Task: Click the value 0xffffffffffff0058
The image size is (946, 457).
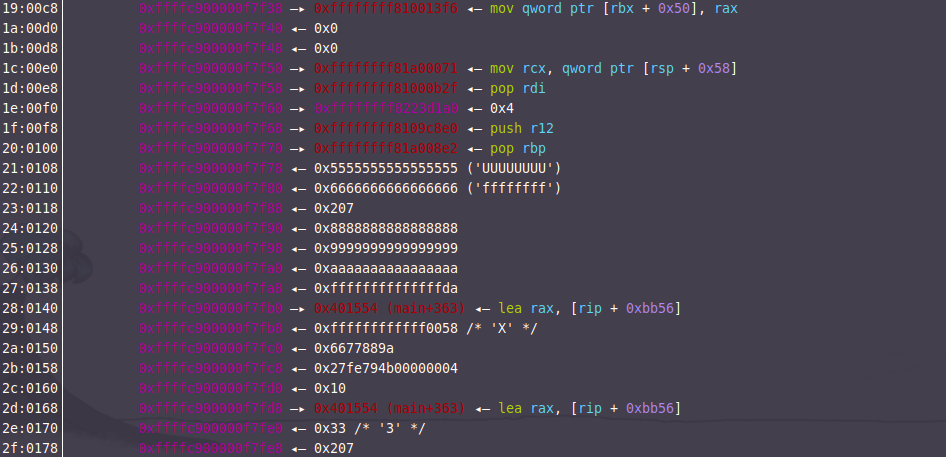Action: coord(386,328)
